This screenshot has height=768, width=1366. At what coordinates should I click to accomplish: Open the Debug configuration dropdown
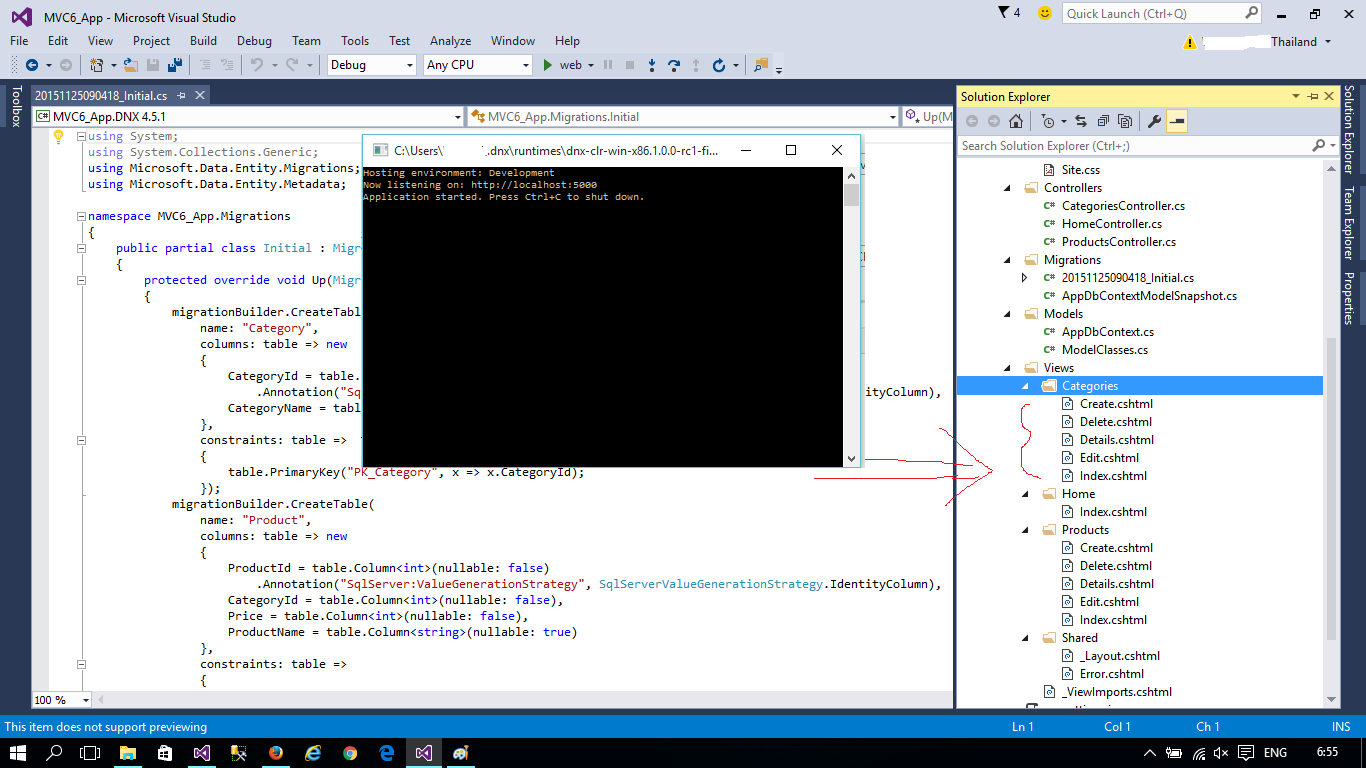409,65
